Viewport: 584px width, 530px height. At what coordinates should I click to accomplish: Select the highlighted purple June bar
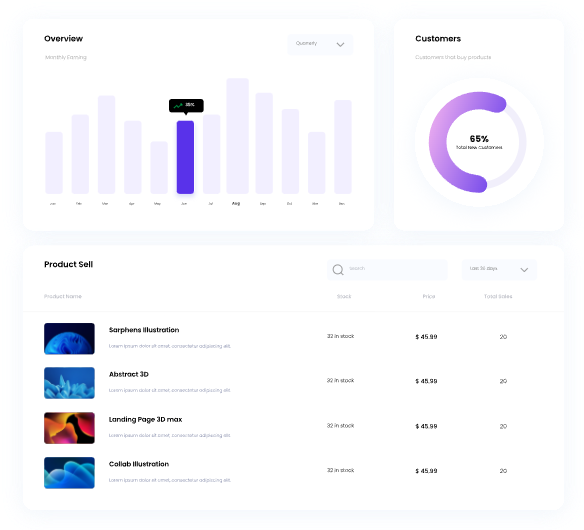tap(185, 157)
